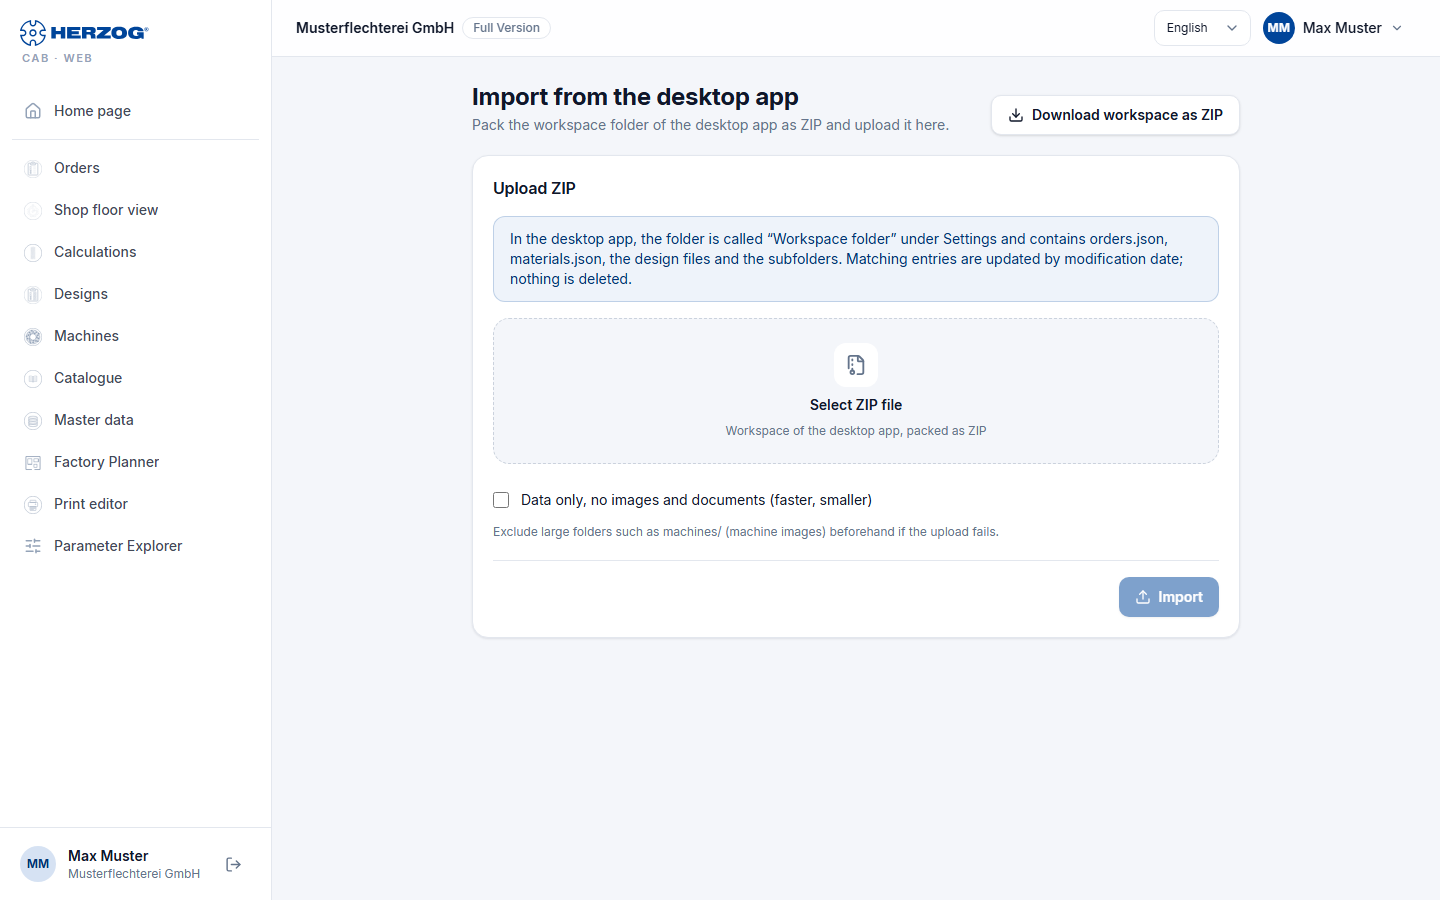This screenshot has height=900, width=1440.
Task: Open Shop floor view
Action: pos(135,210)
